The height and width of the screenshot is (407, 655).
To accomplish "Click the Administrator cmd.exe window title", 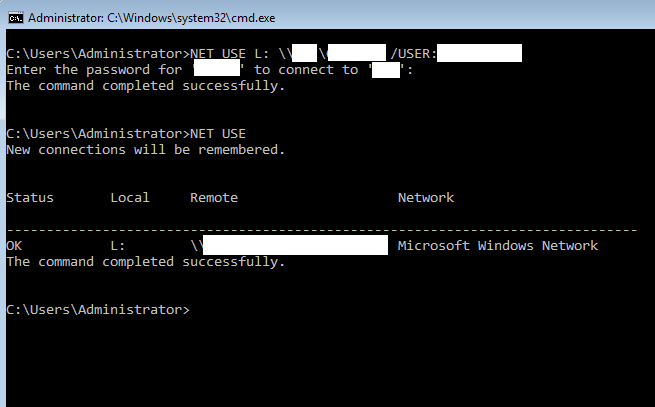I will point(151,18).
